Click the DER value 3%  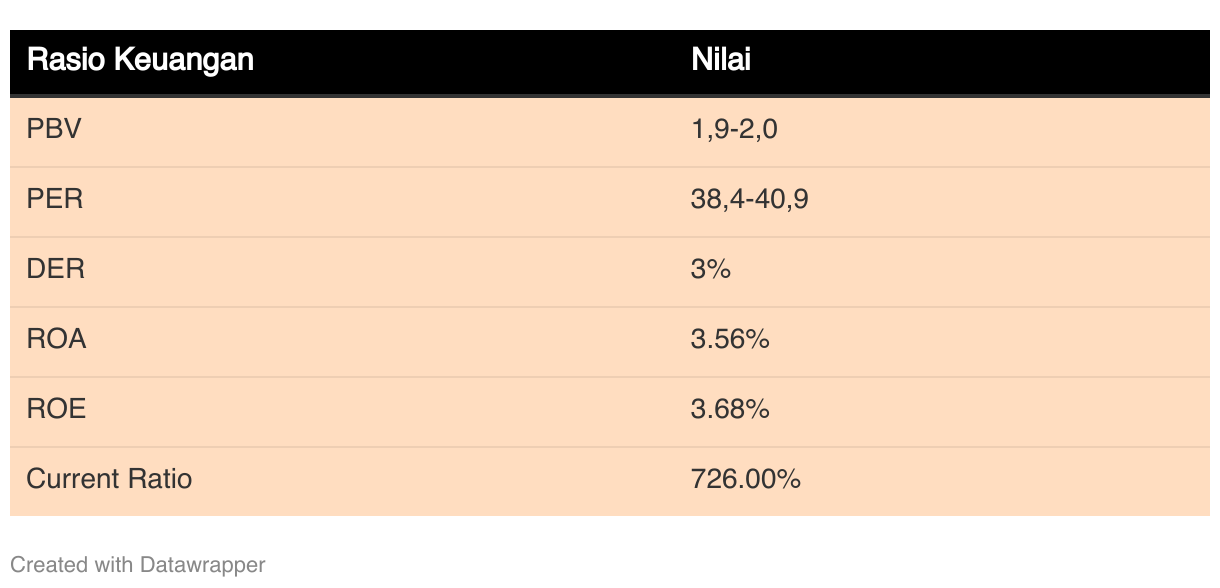tap(711, 270)
